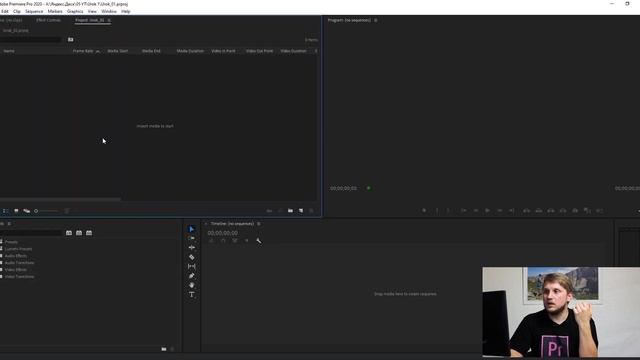Click New Custom Bin icon in Effects panel

coord(164,349)
